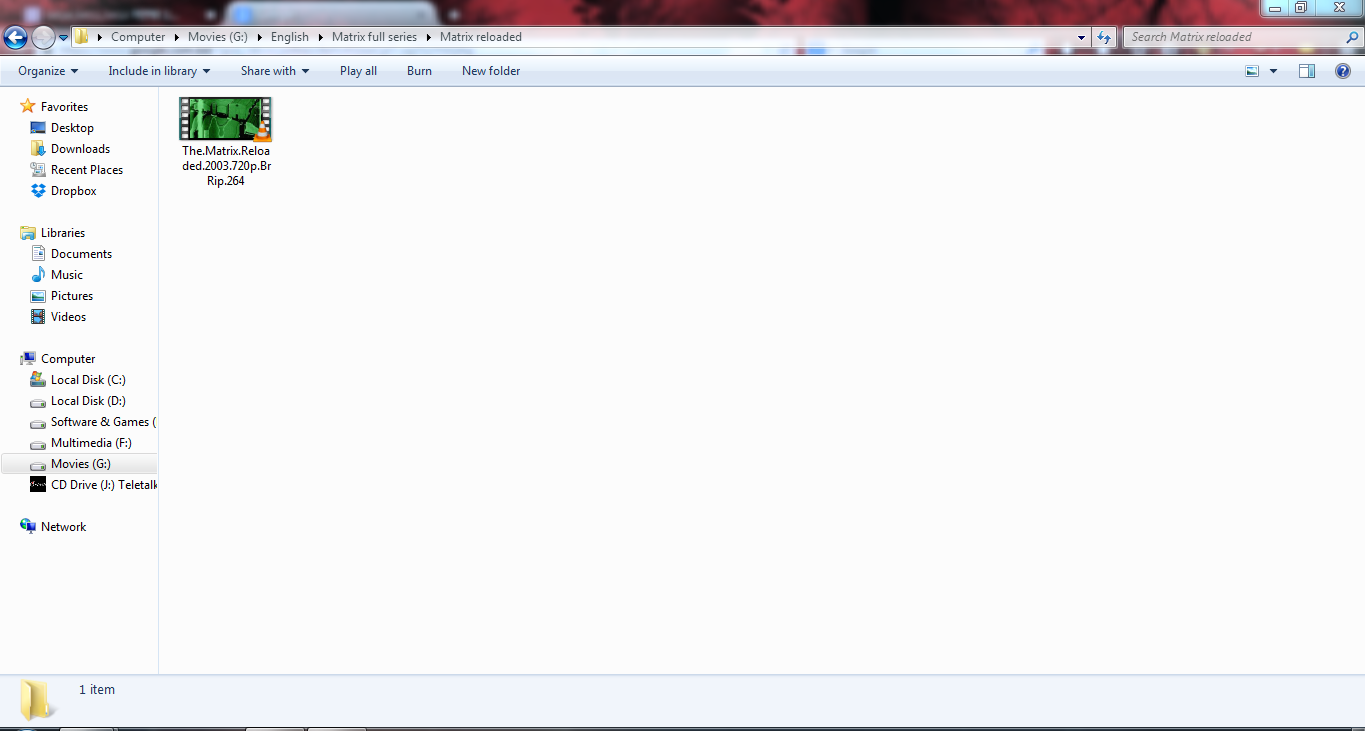Open Local Disk (C:)
This screenshot has height=731, width=1365.
[x=88, y=380]
